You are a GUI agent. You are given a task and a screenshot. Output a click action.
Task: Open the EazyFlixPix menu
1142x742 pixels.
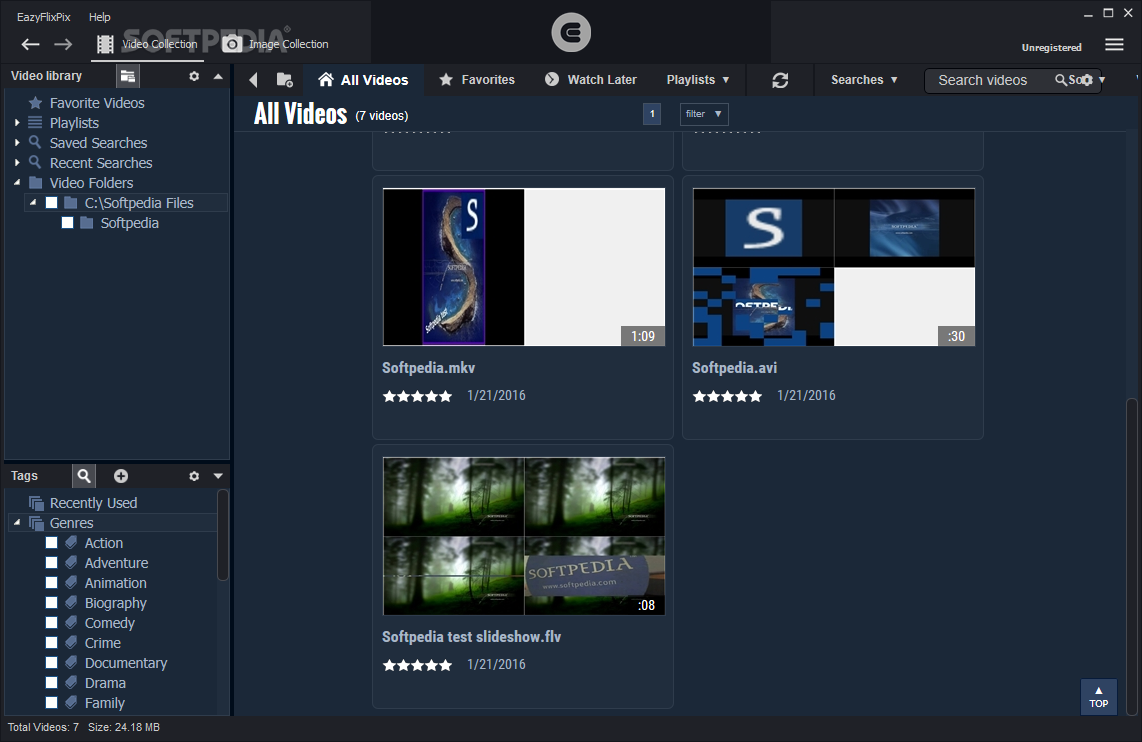(44, 17)
